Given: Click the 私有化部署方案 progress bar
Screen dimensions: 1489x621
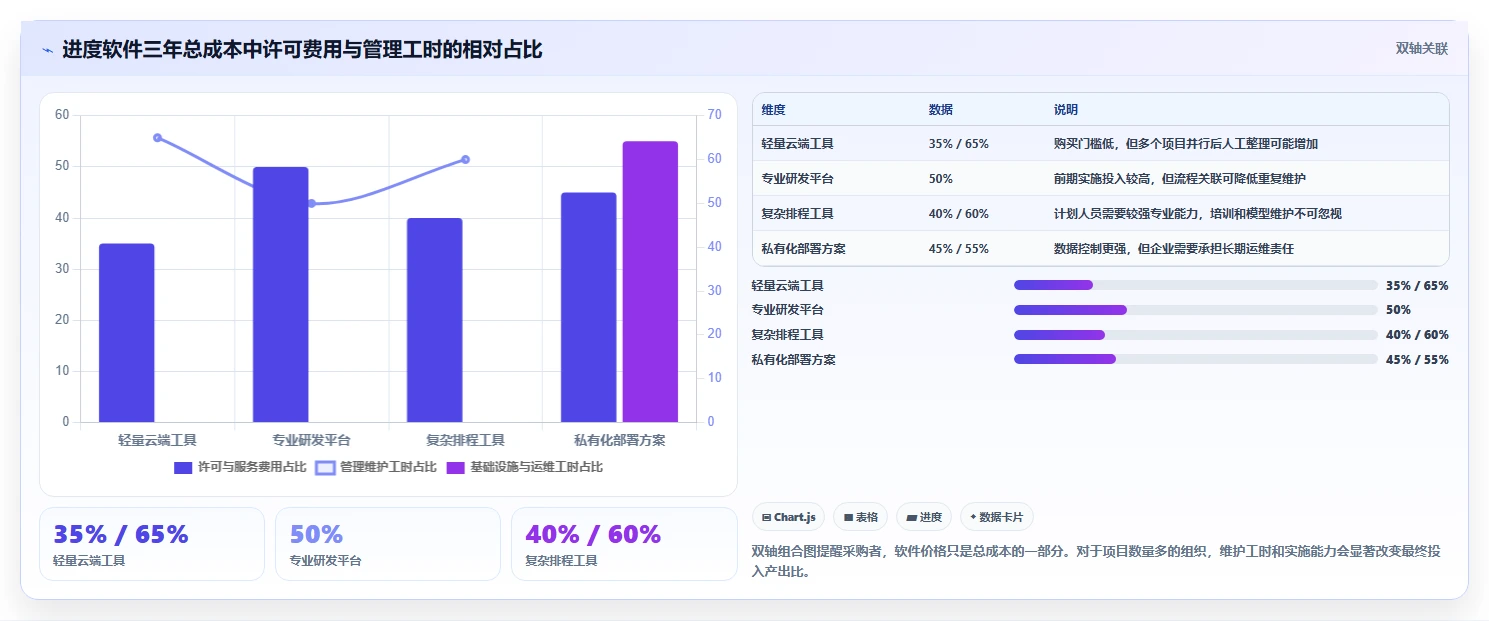Looking at the screenshot, I should click(1196, 360).
